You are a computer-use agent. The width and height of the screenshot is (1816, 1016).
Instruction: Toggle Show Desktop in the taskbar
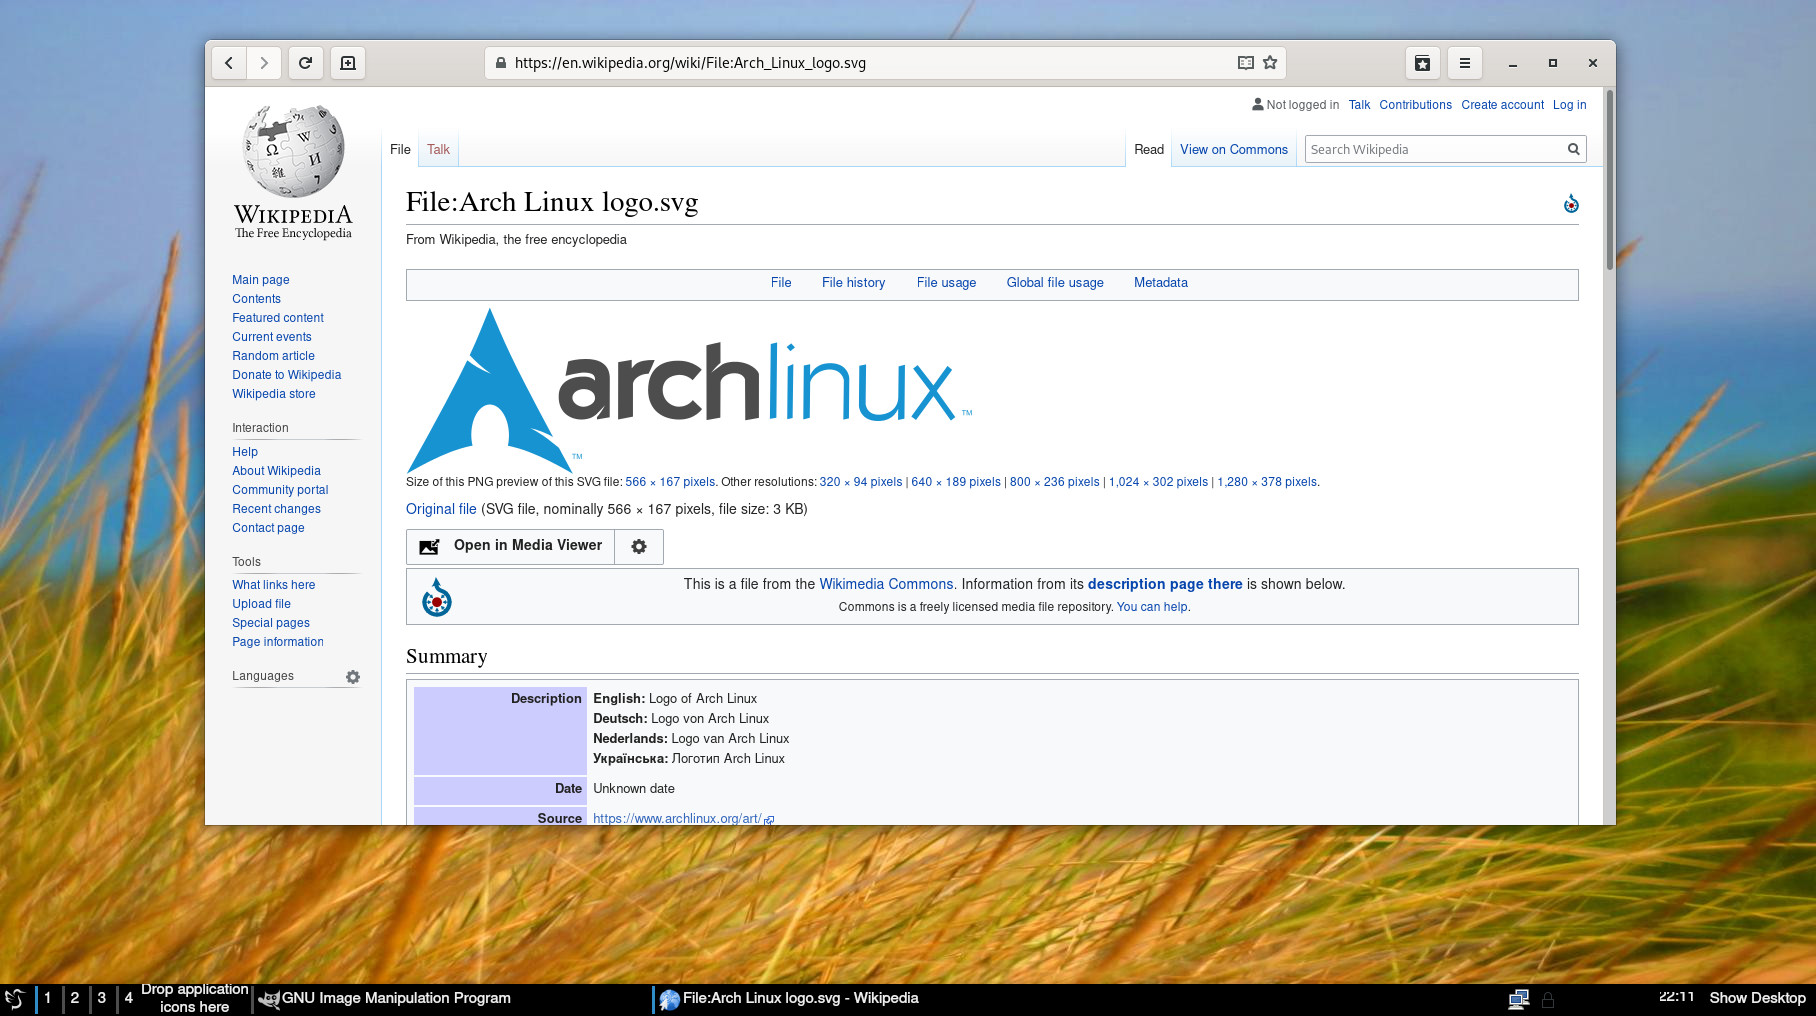point(1757,997)
